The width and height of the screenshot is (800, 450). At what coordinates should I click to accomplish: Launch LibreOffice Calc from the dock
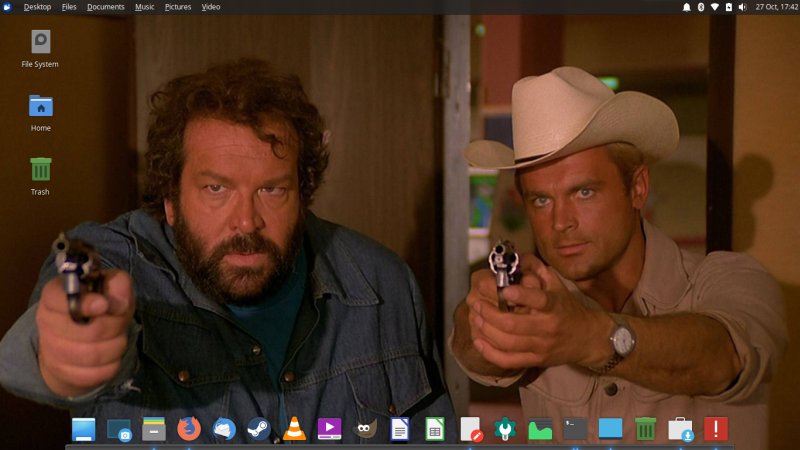click(435, 429)
